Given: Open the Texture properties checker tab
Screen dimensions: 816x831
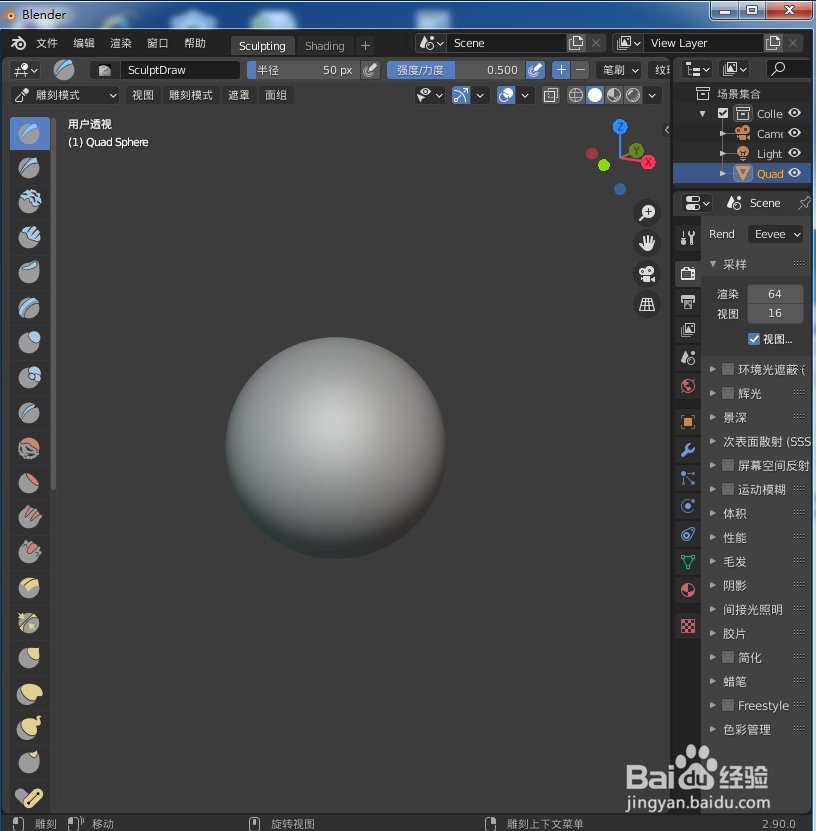Looking at the screenshot, I should pos(687,625).
